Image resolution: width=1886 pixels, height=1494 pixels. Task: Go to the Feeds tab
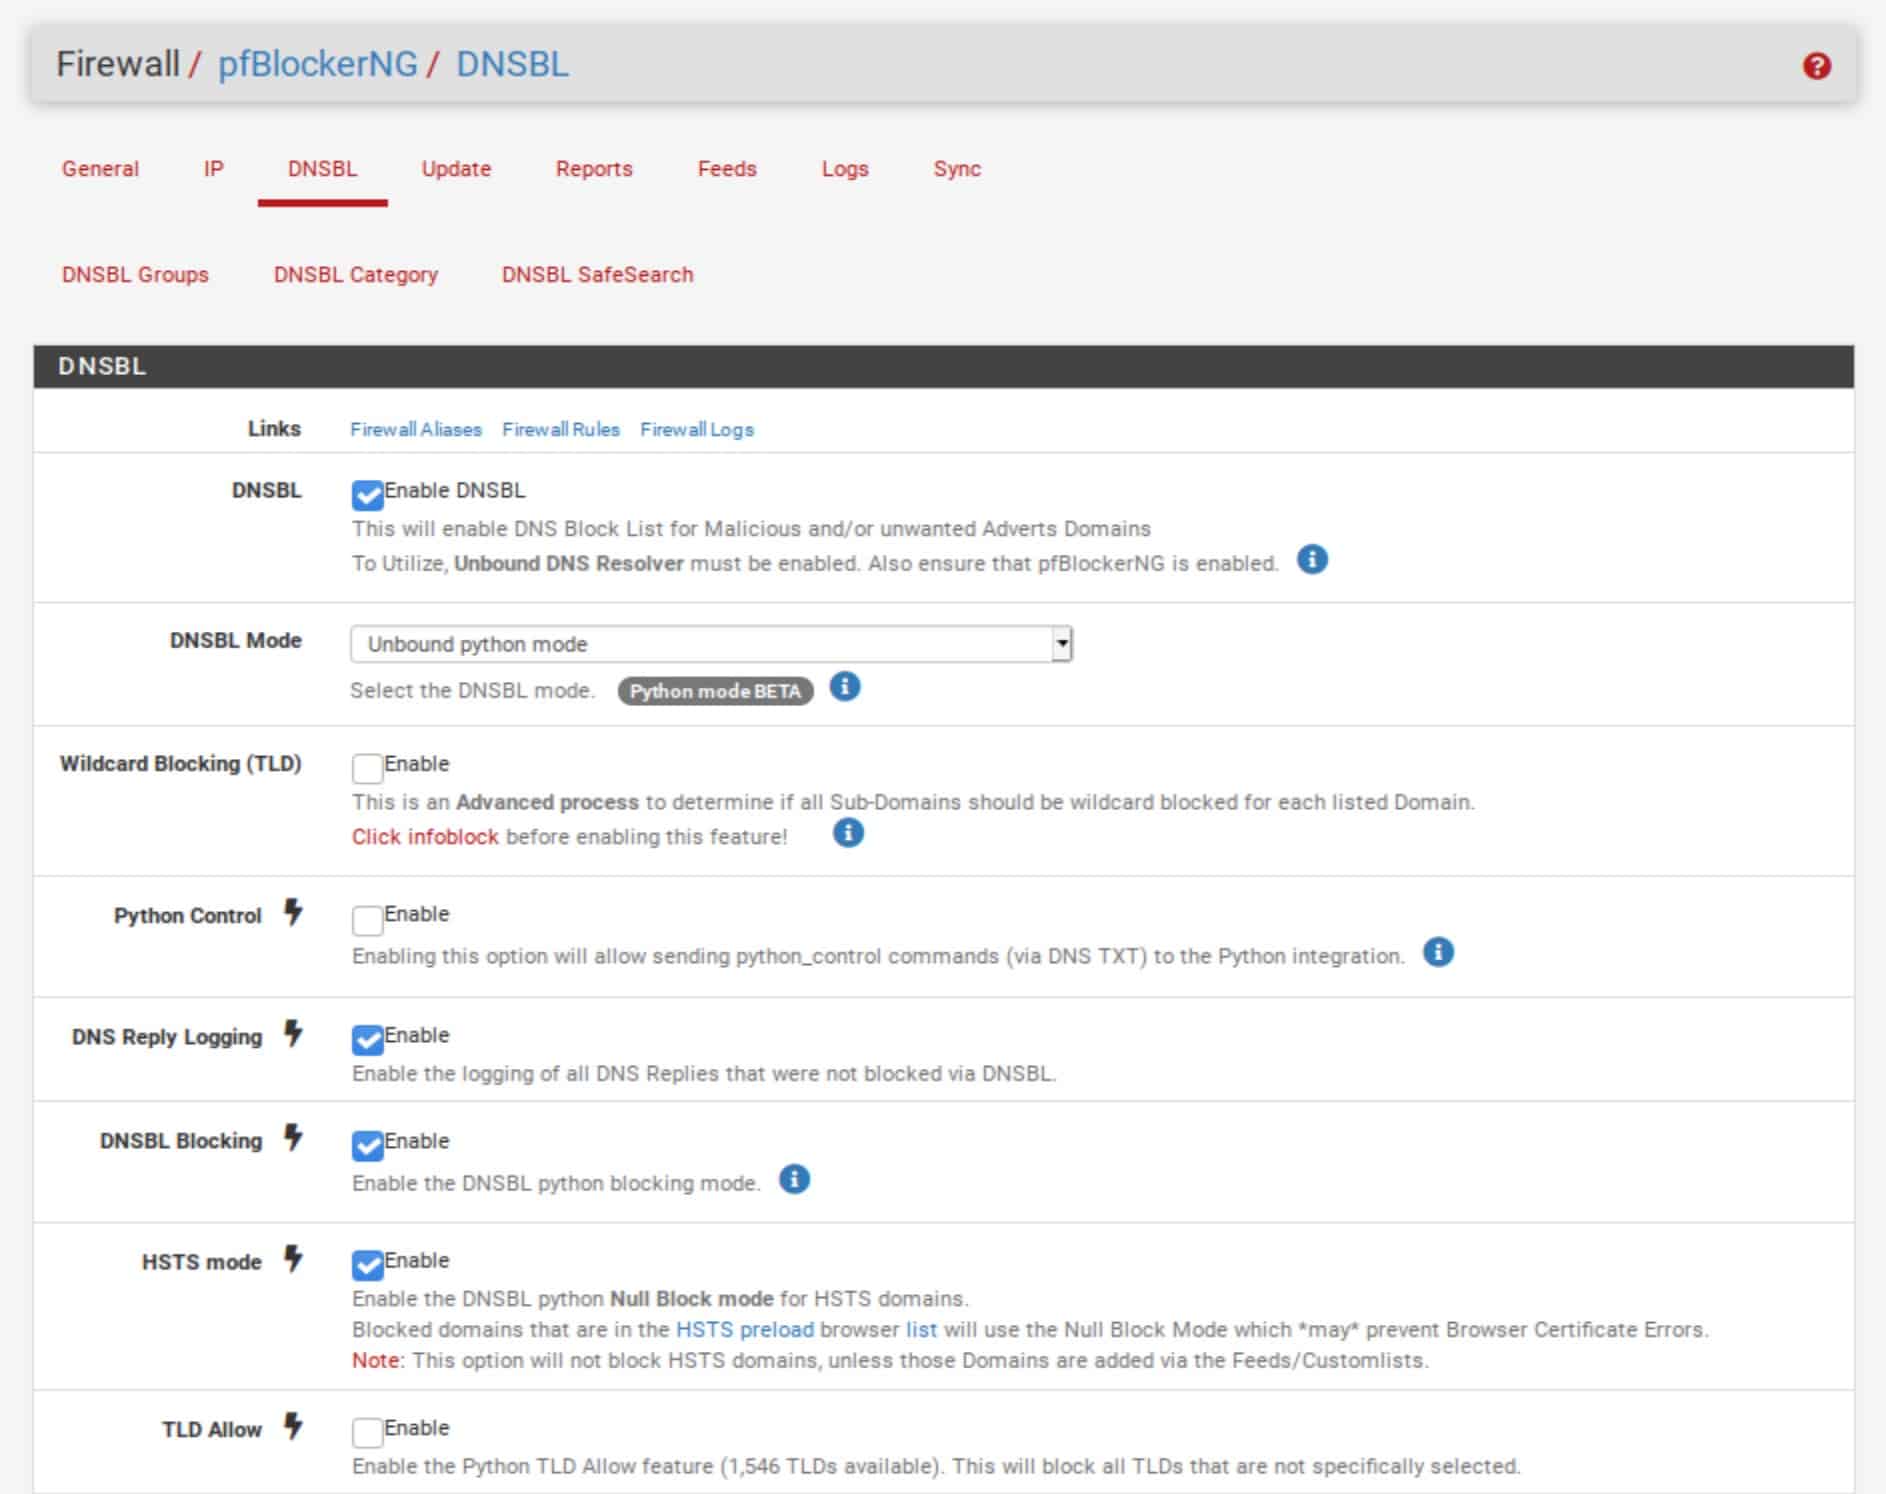click(727, 169)
